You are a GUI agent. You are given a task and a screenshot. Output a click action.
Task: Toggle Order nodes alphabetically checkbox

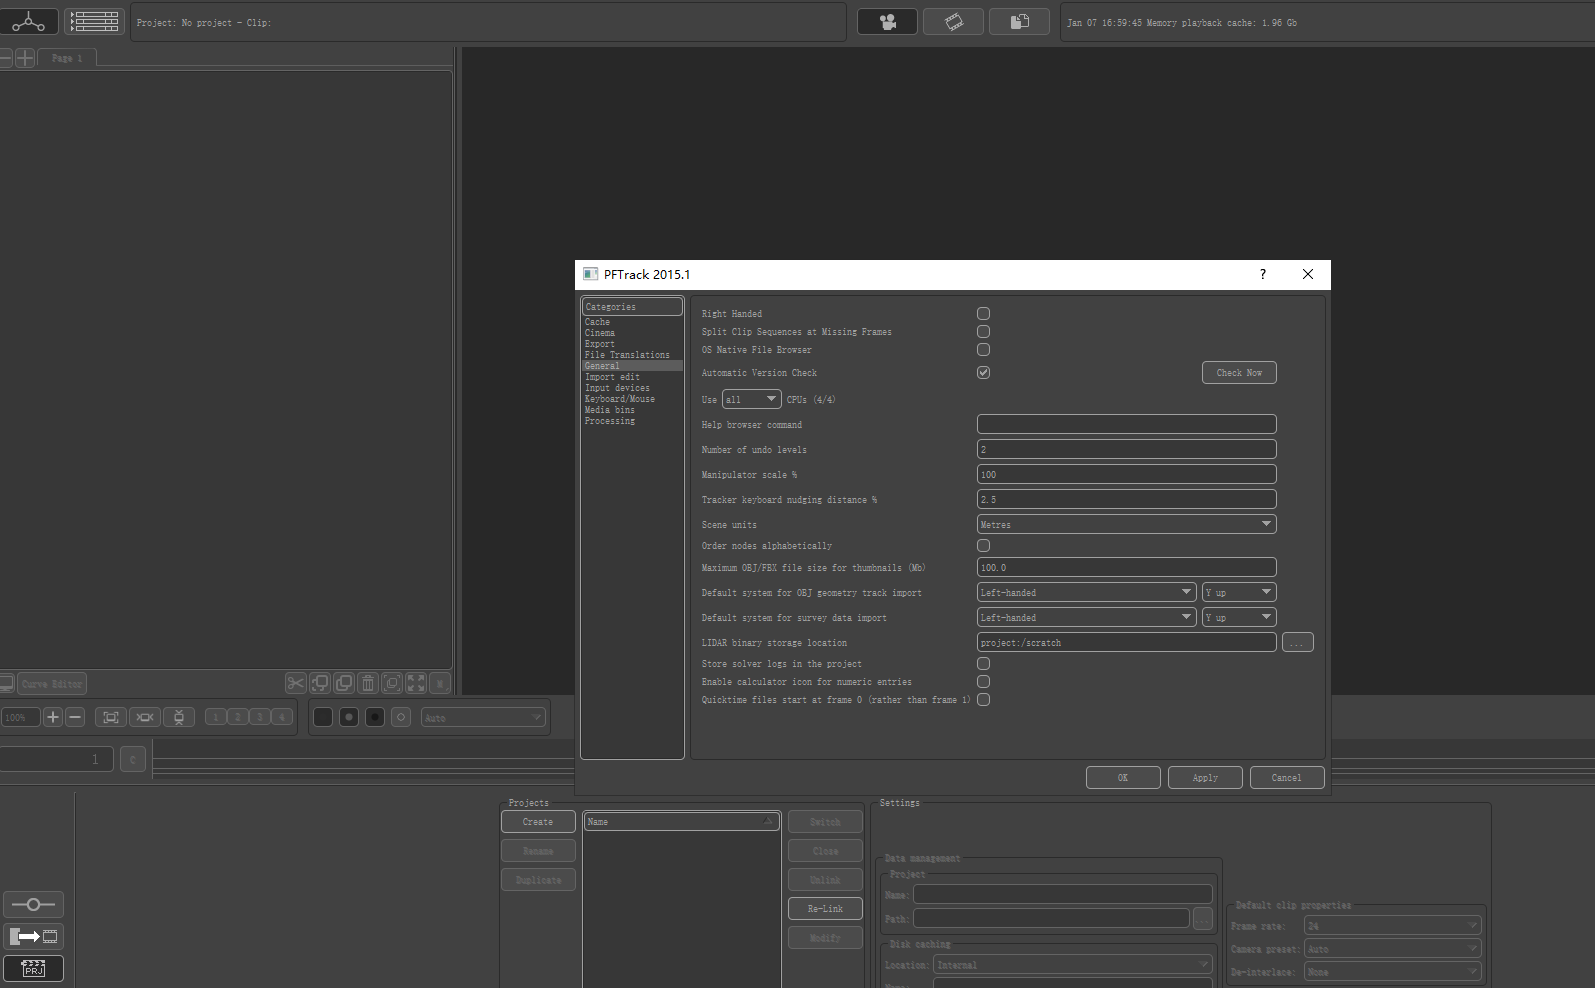click(x=983, y=546)
